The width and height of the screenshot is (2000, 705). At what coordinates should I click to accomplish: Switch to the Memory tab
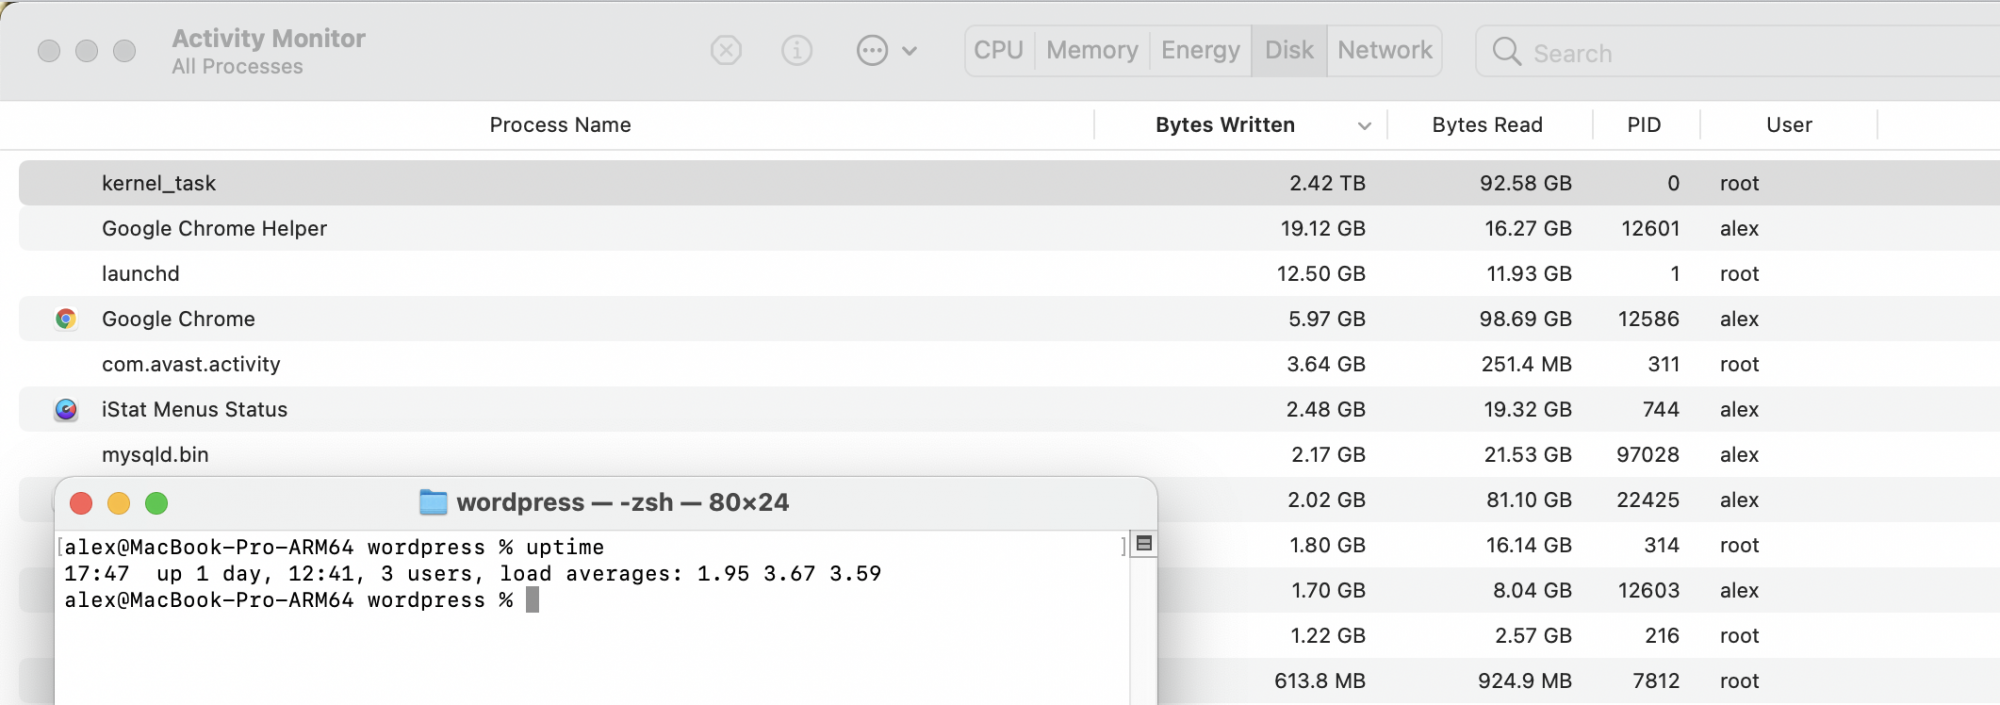[1092, 50]
